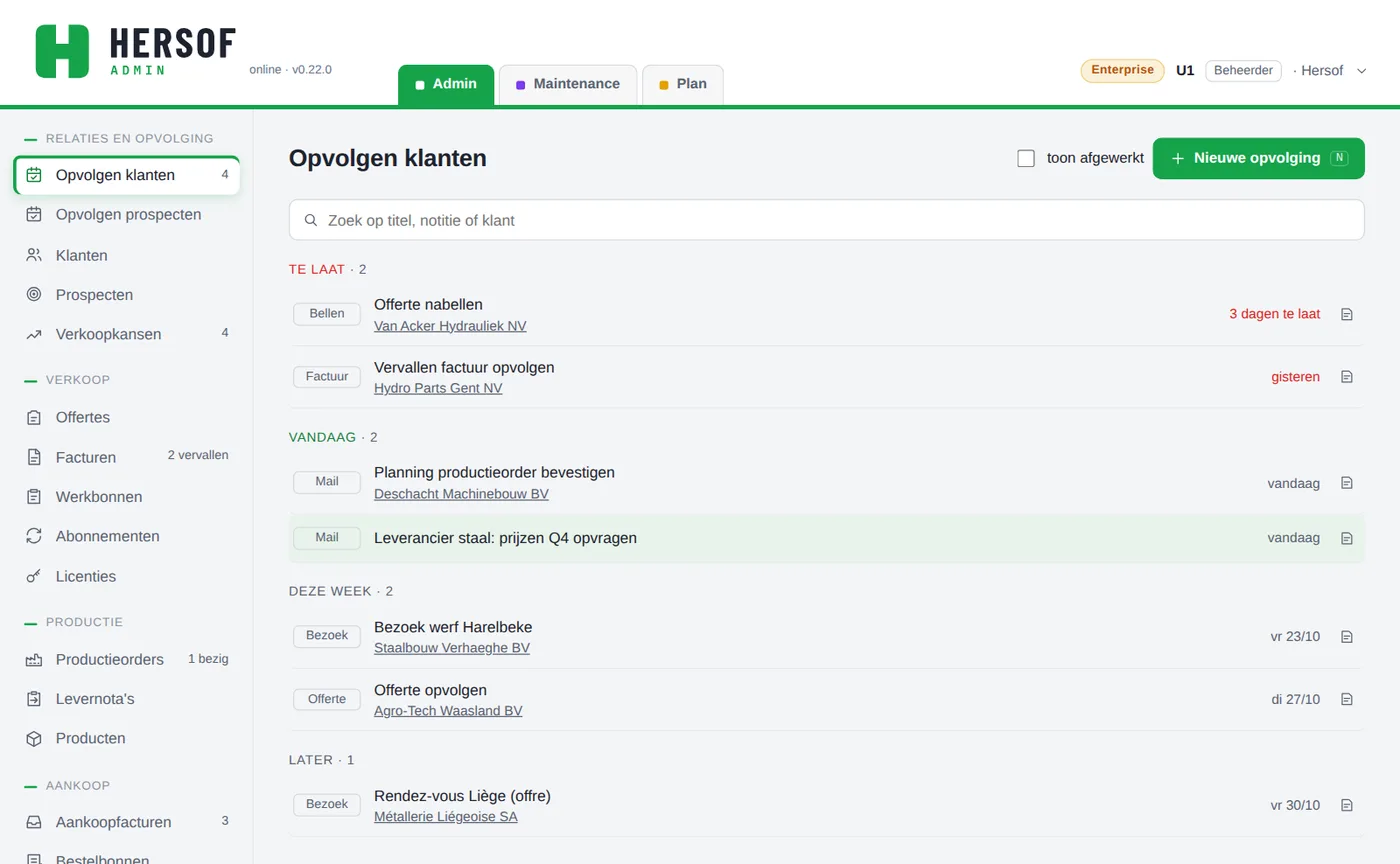Select the Leverancier staal prijzen Q4 row
The width and height of the screenshot is (1400, 864).
tap(826, 538)
